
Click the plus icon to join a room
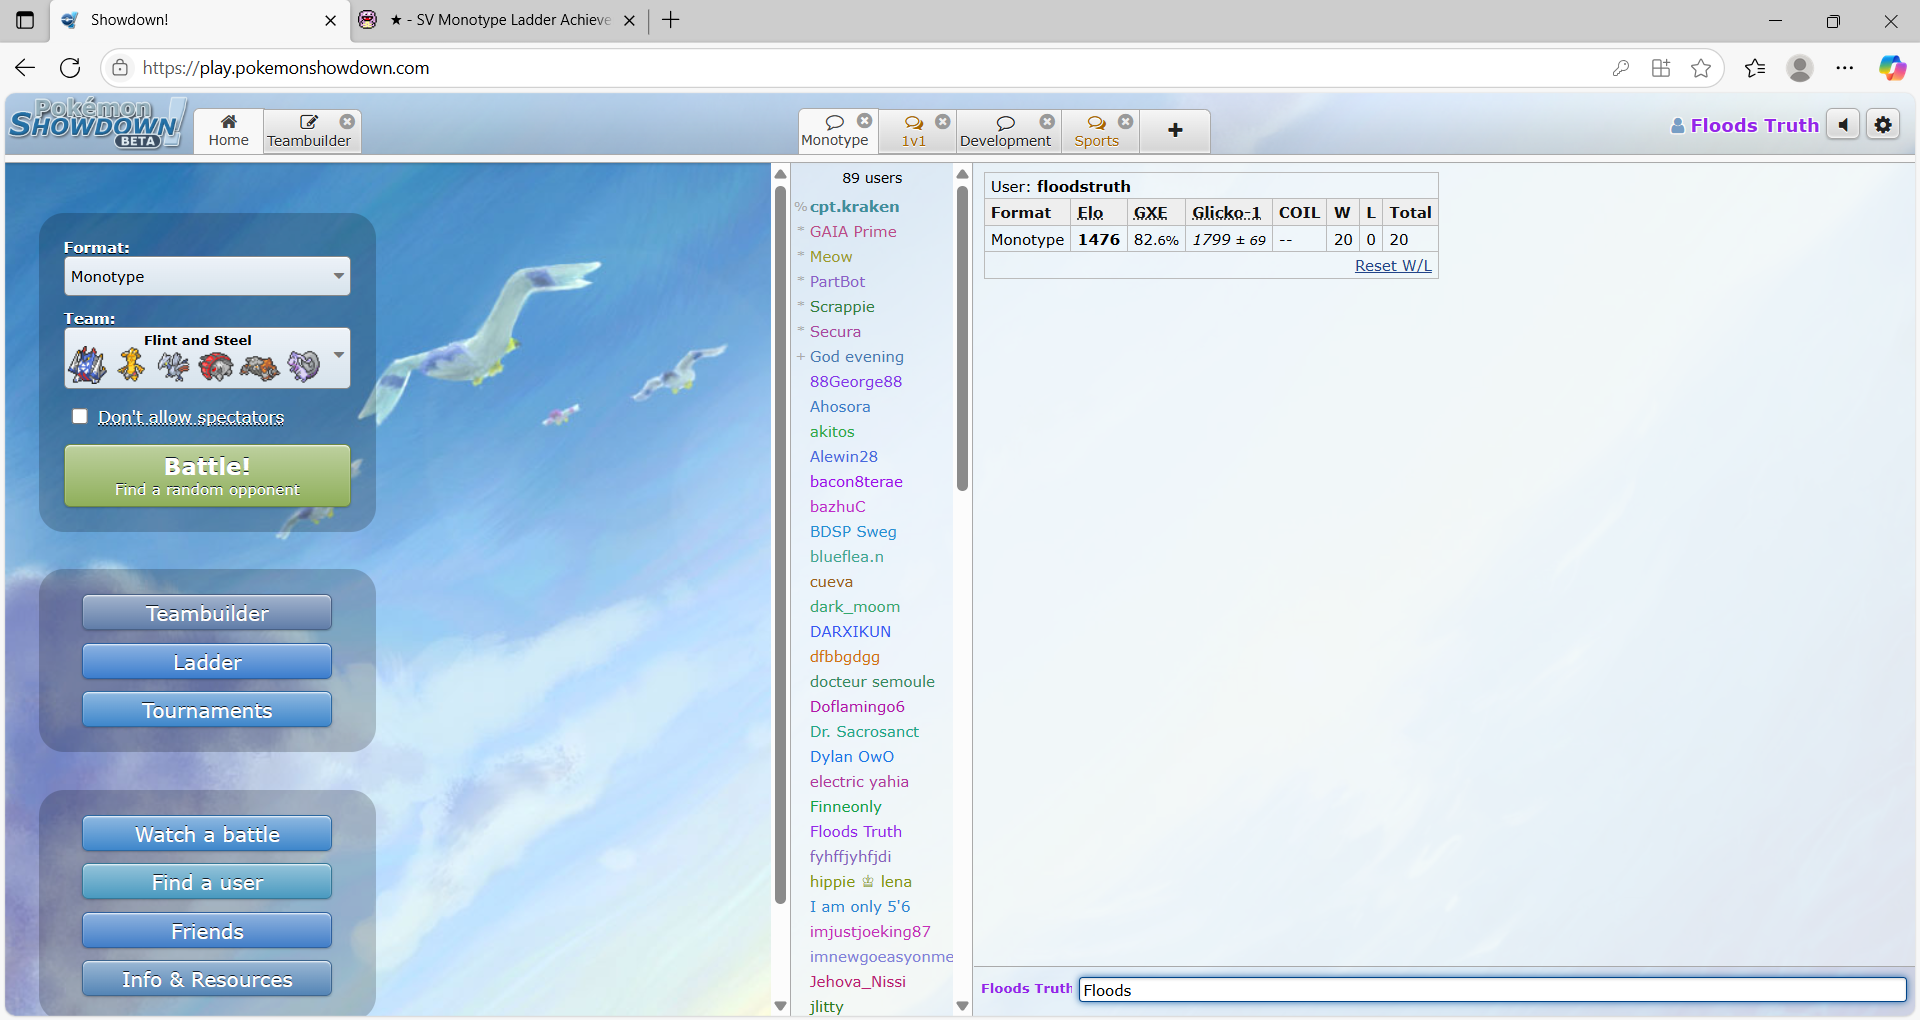[x=1175, y=131]
